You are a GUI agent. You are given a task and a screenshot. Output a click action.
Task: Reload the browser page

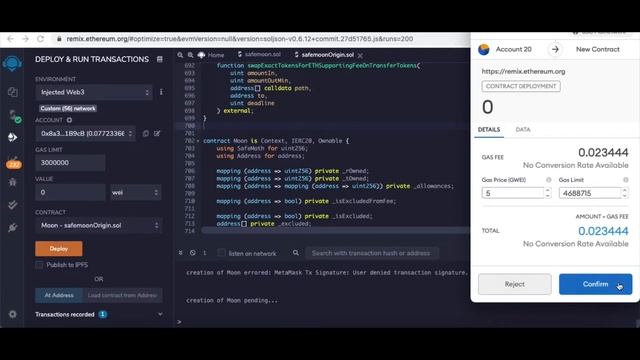pyautogui.click(x=40, y=39)
